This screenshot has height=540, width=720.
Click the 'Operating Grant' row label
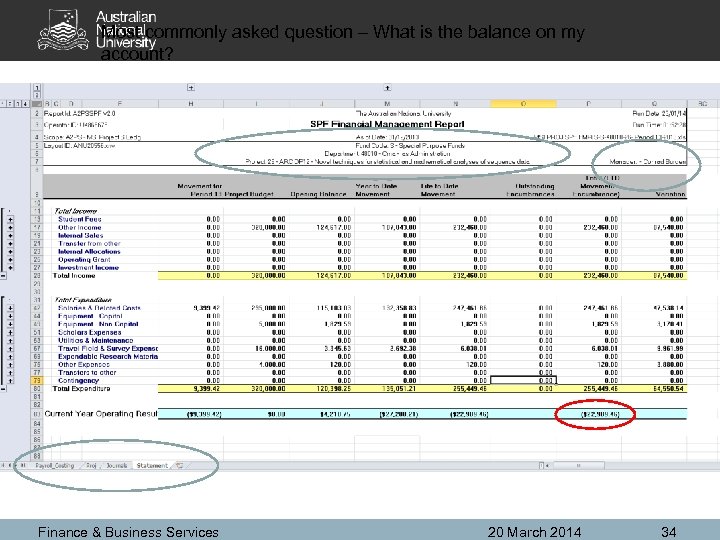coord(84,260)
